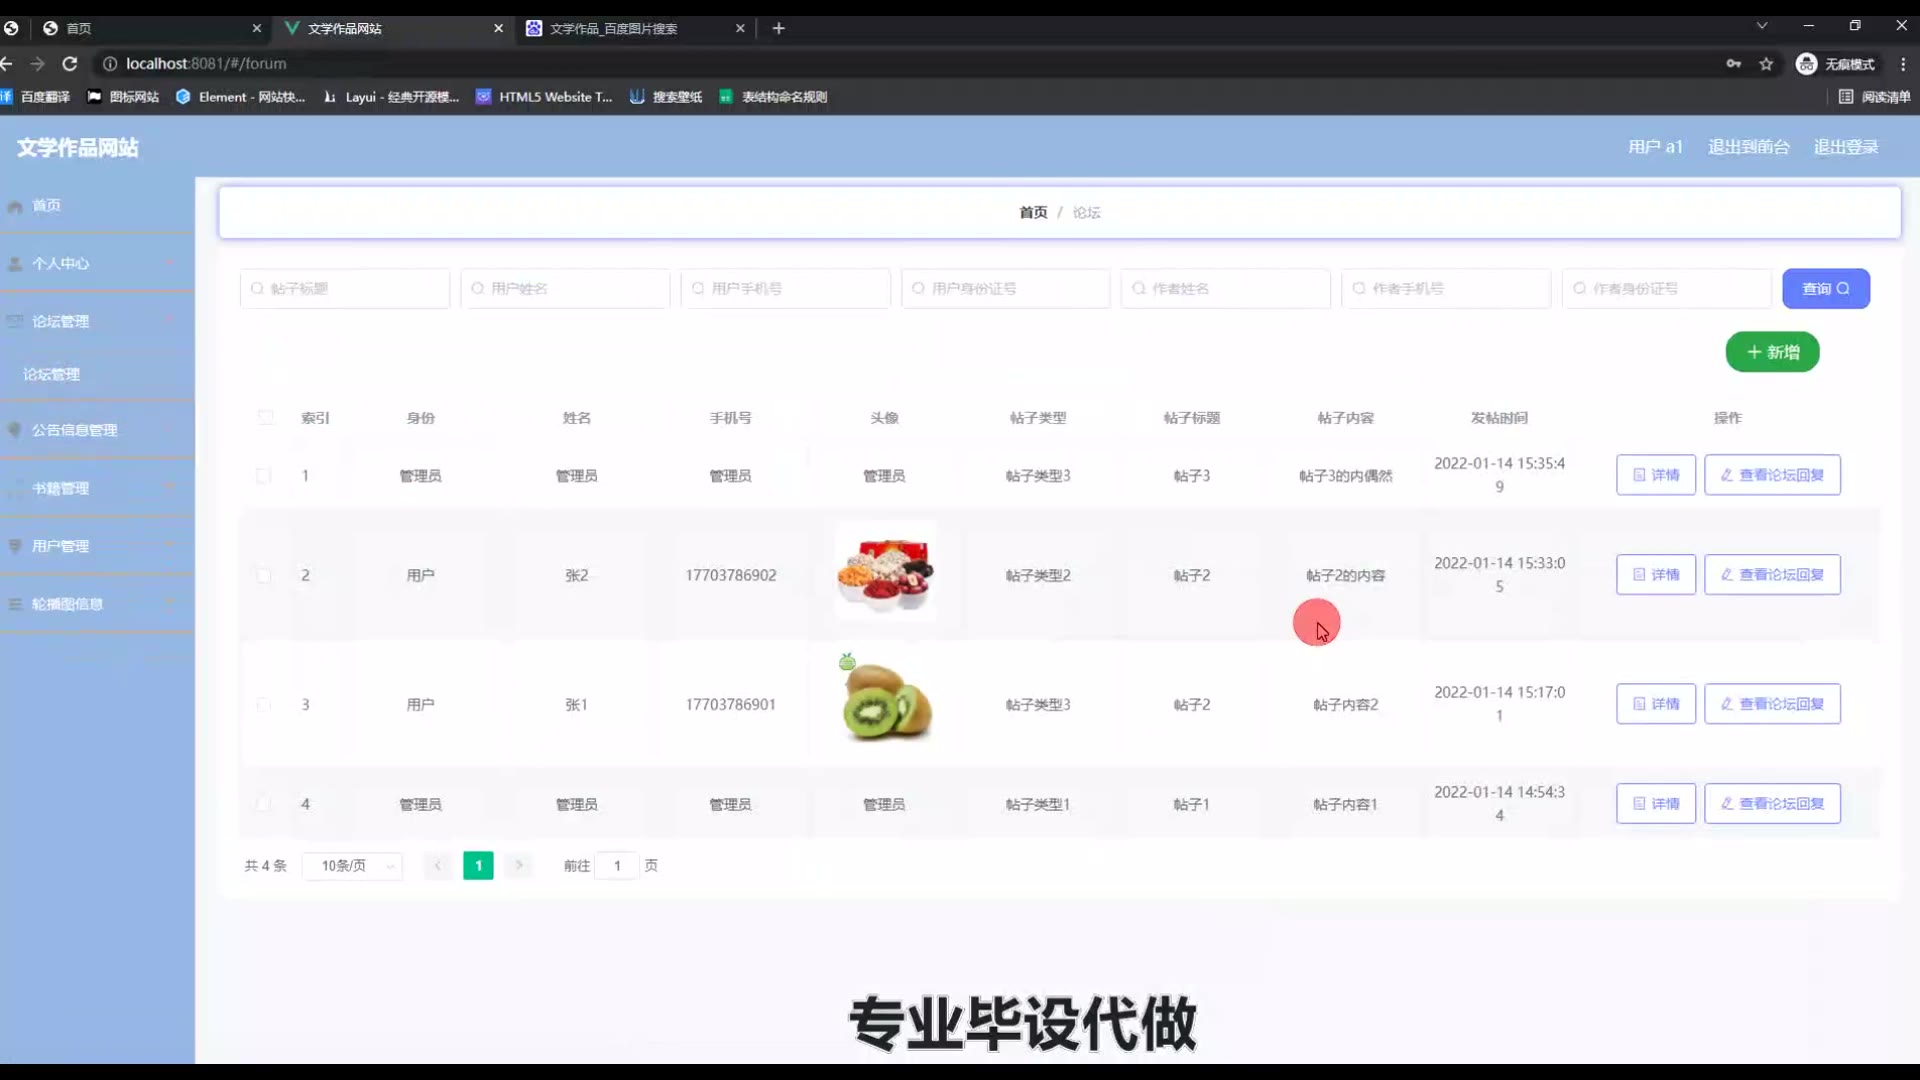Click the 查询 search button

(x=1825, y=289)
